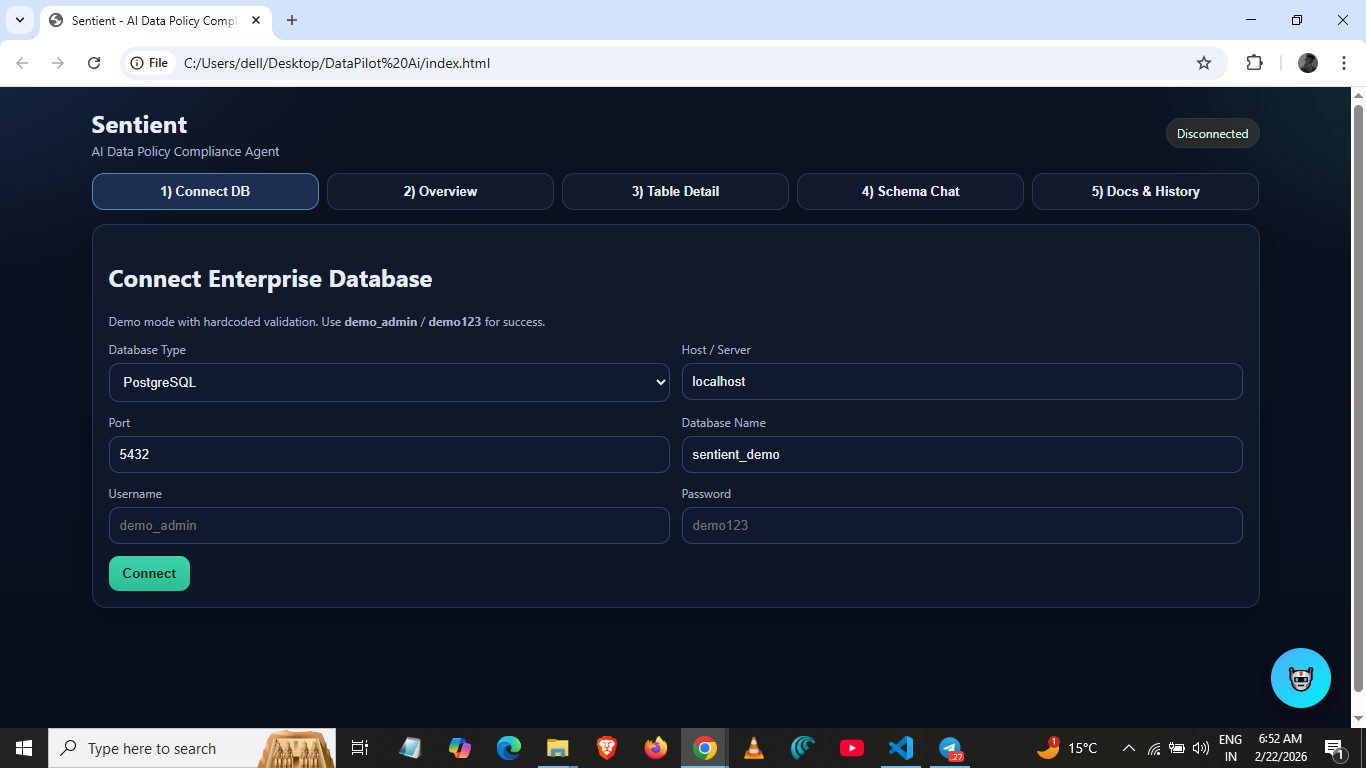Screen dimensions: 1366x768
Task: Bookmark this page with the star icon
Action: click(x=1204, y=63)
